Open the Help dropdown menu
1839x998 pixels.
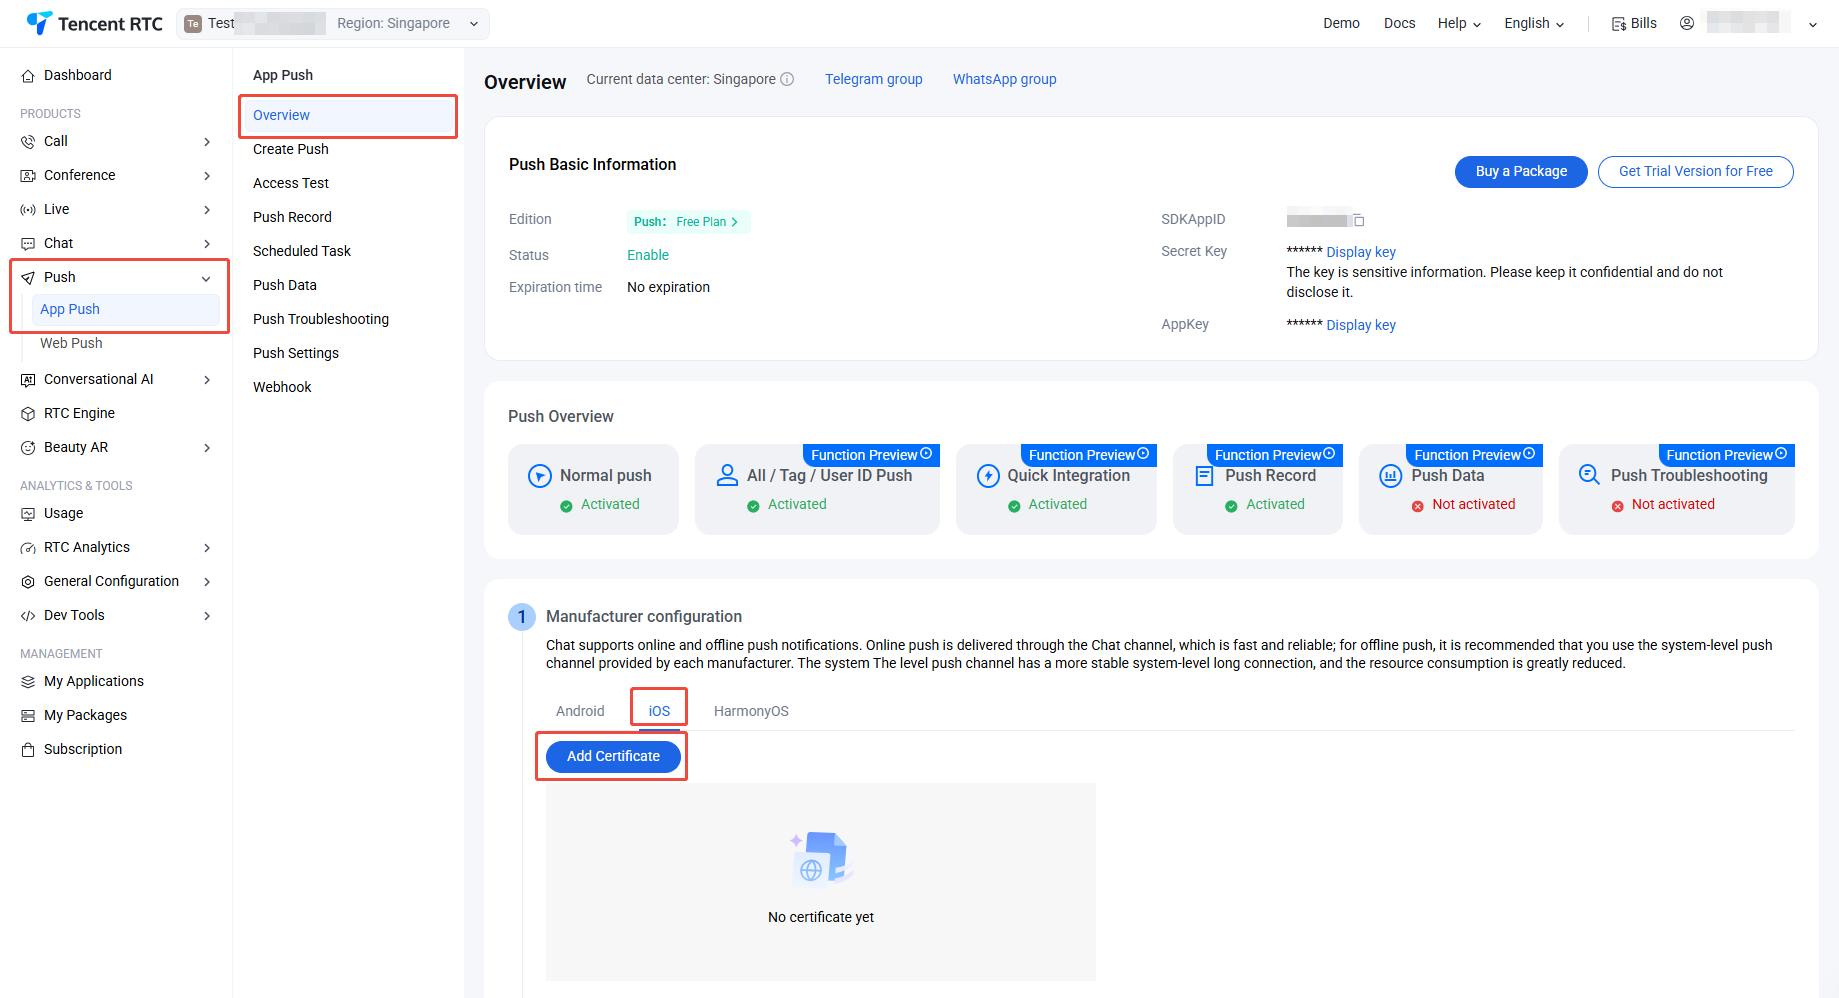click(1459, 23)
